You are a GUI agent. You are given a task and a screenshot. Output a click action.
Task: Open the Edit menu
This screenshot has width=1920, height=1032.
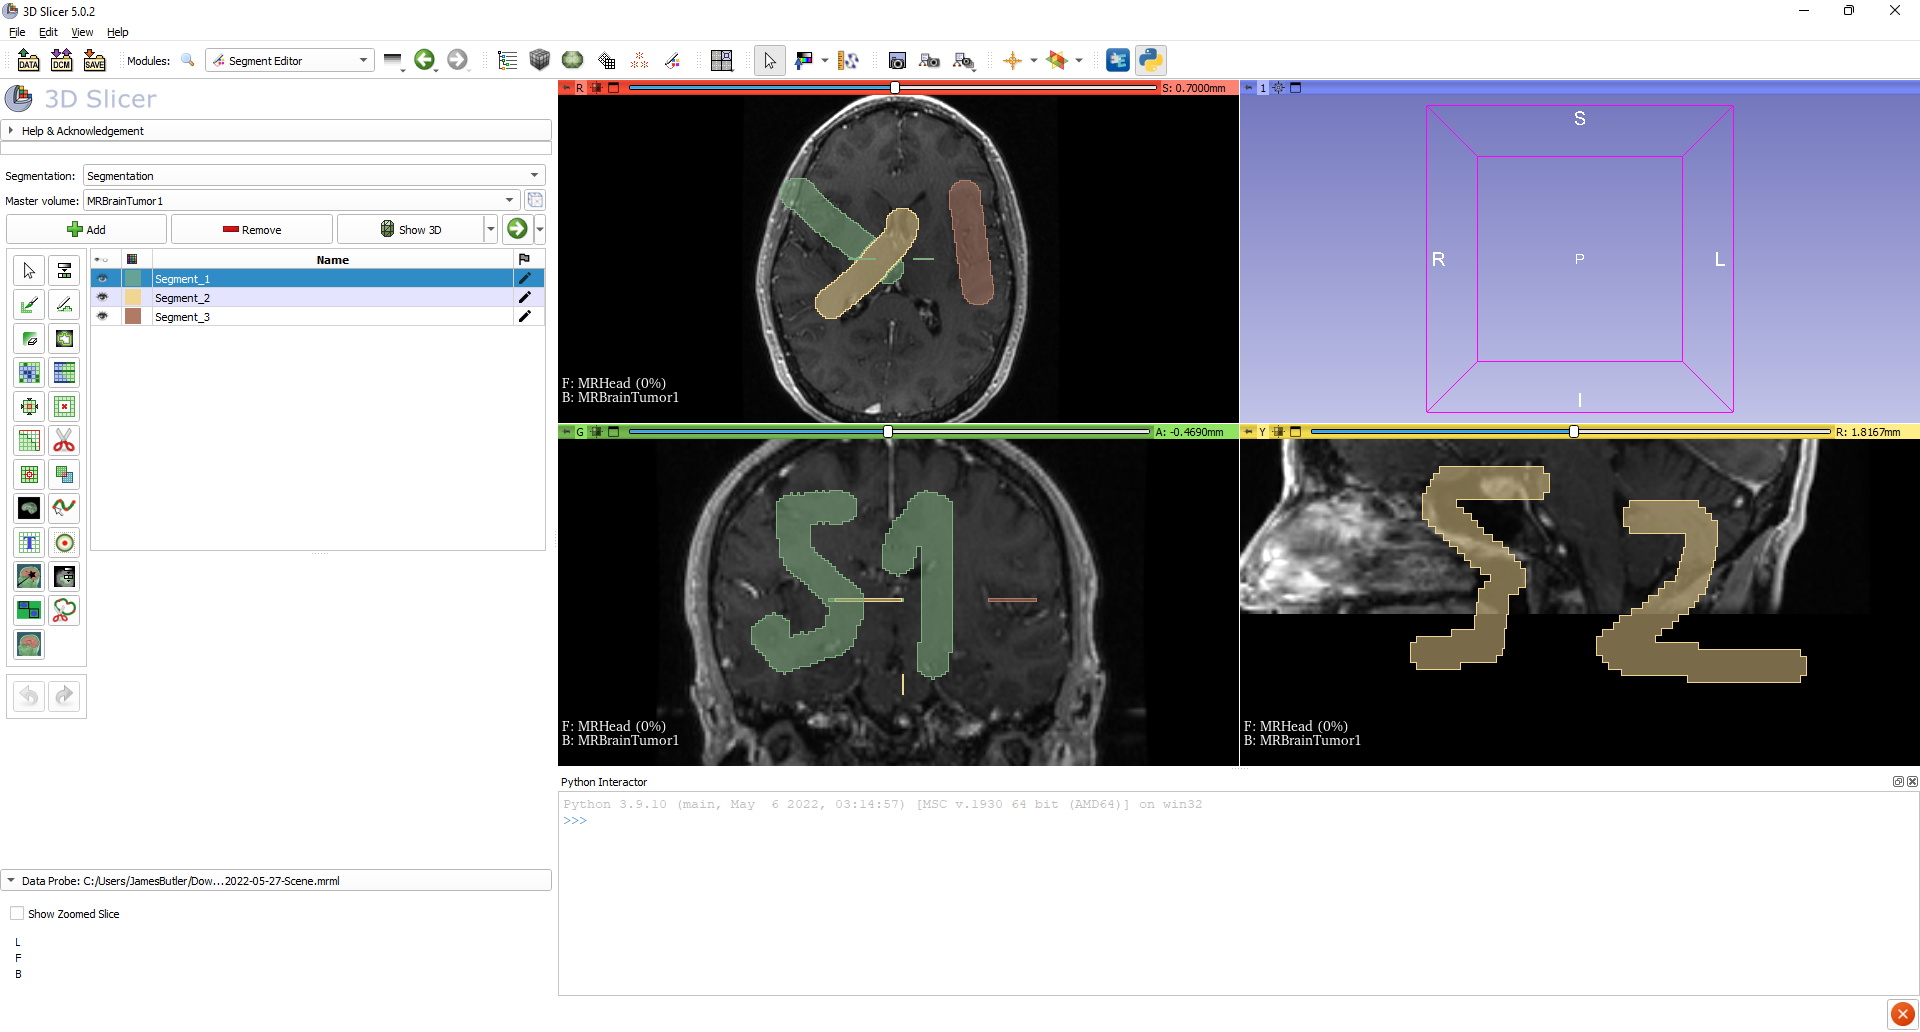click(x=48, y=32)
